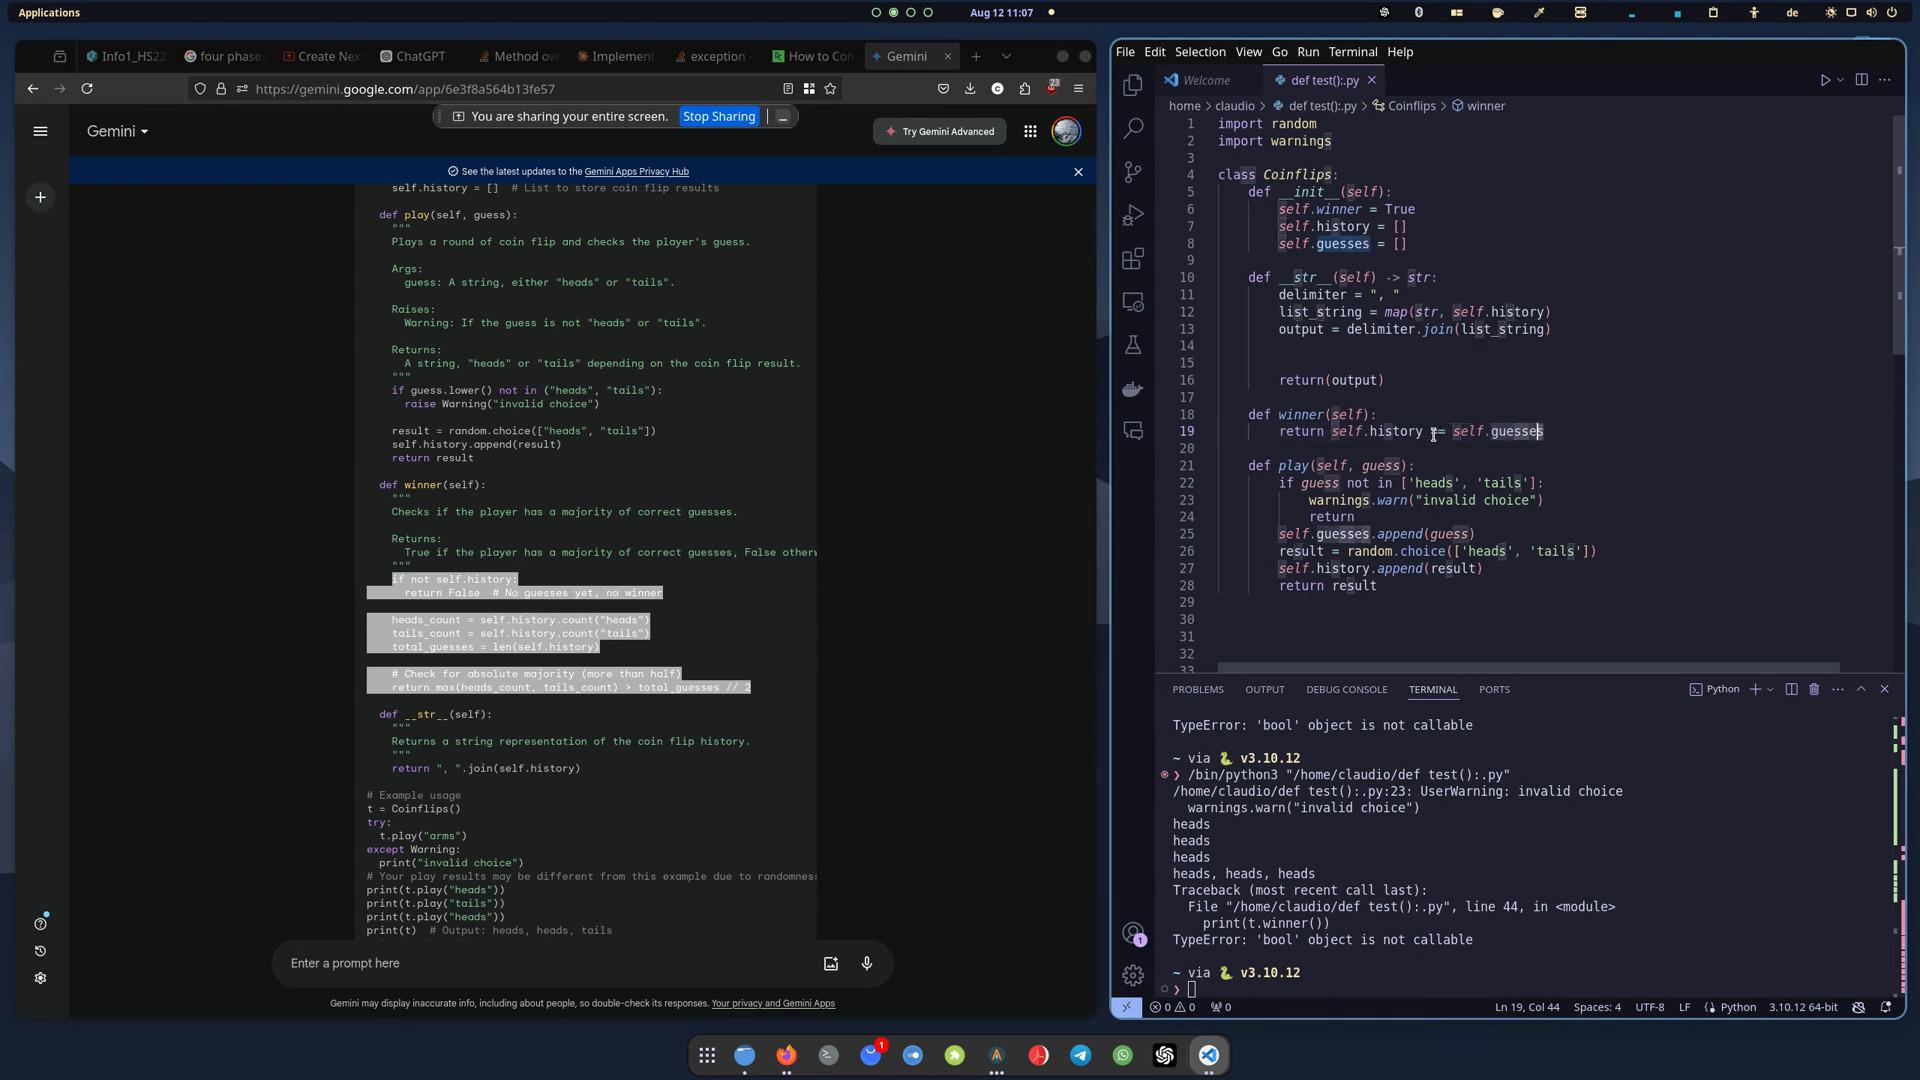Open VS Code notifications bell

1886,1007
